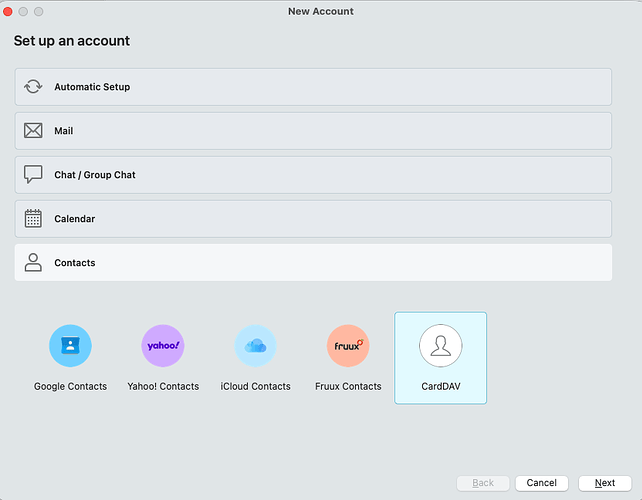Click the Contacts person icon
Image resolution: width=642 pixels, height=500 pixels.
(33, 263)
